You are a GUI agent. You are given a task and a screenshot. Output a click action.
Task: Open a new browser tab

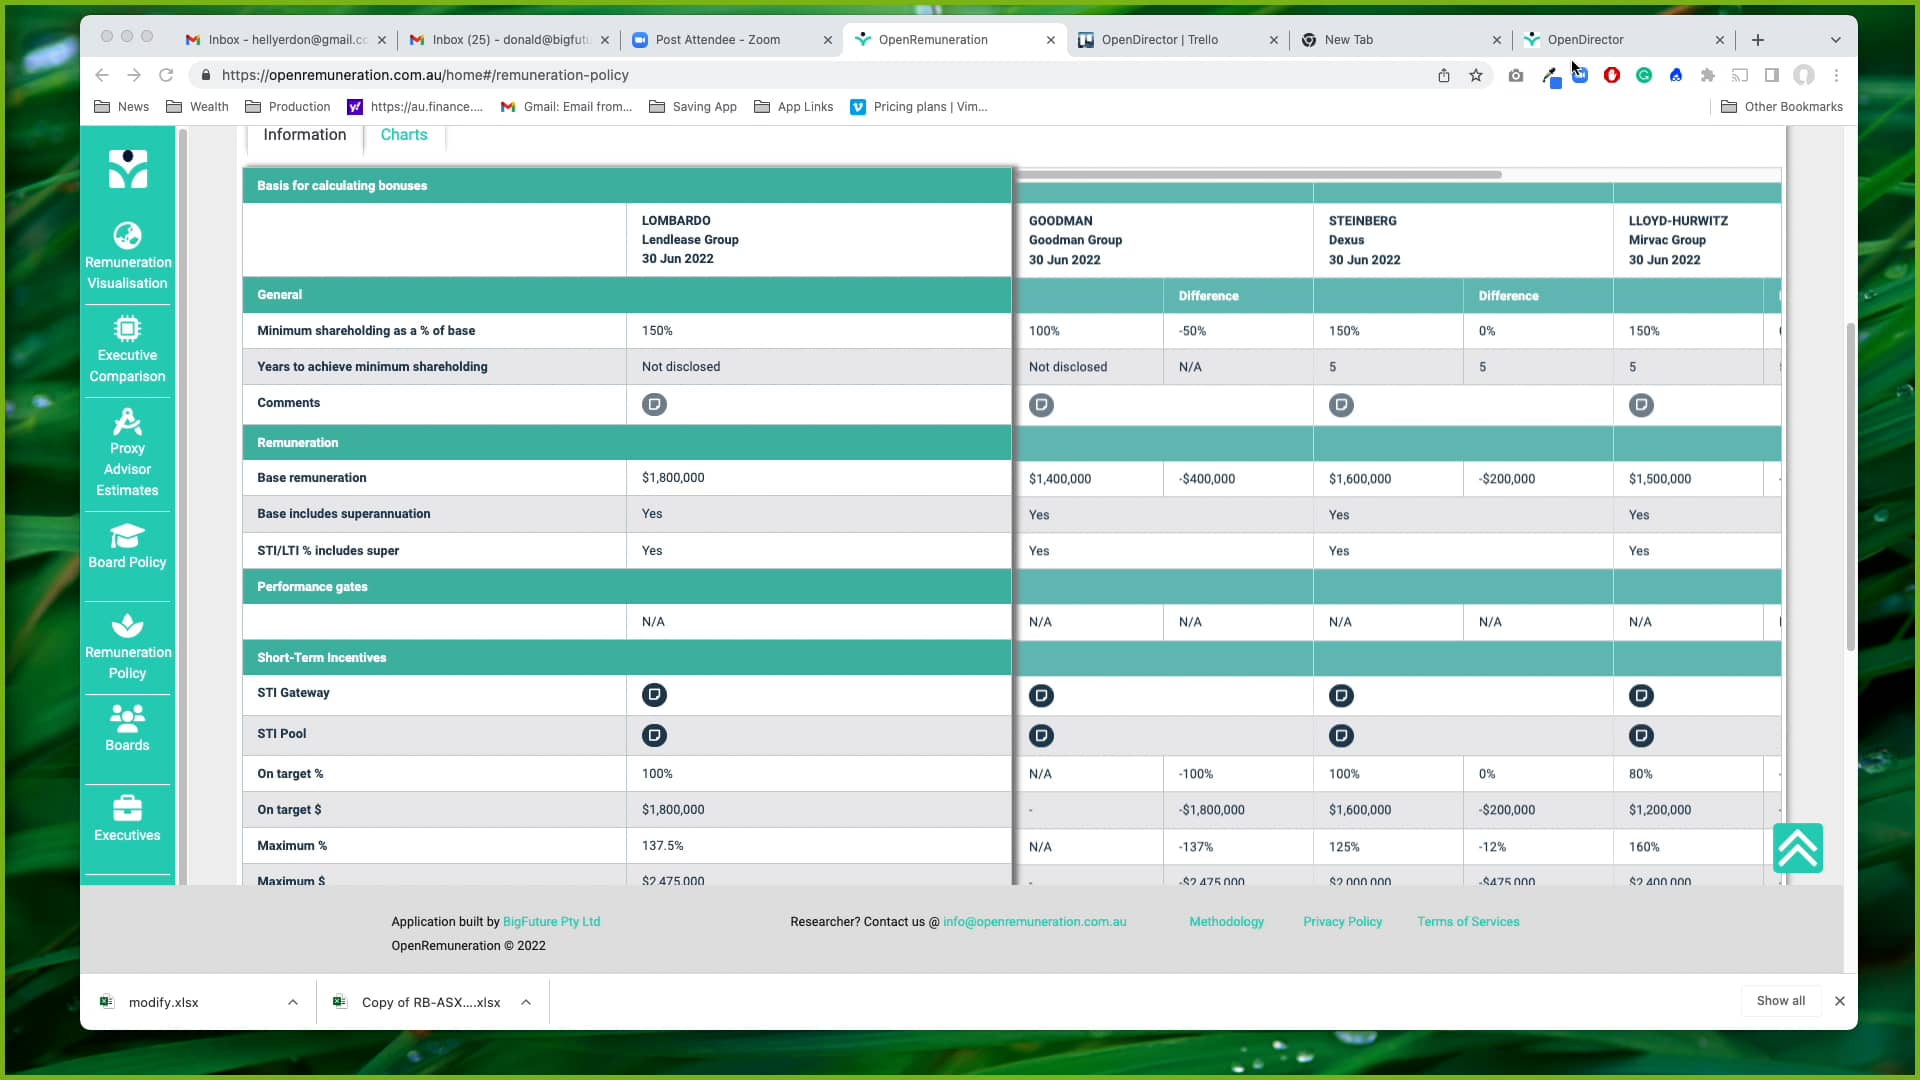1758,40
